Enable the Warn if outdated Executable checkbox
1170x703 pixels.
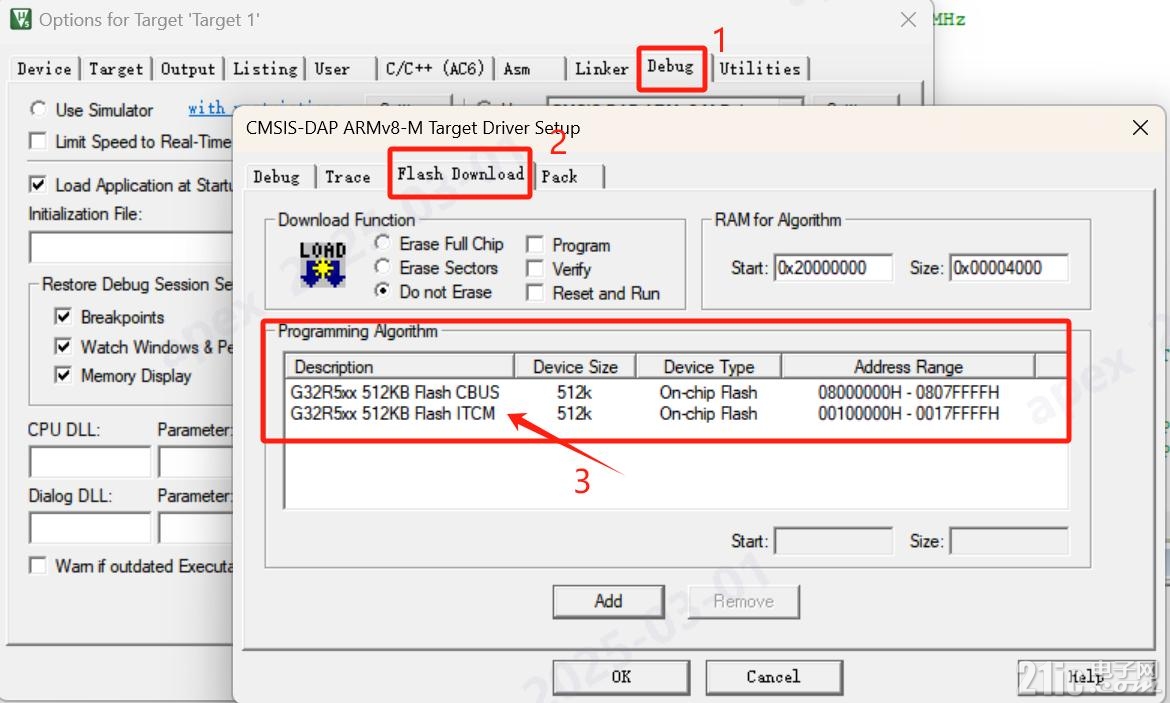37,566
